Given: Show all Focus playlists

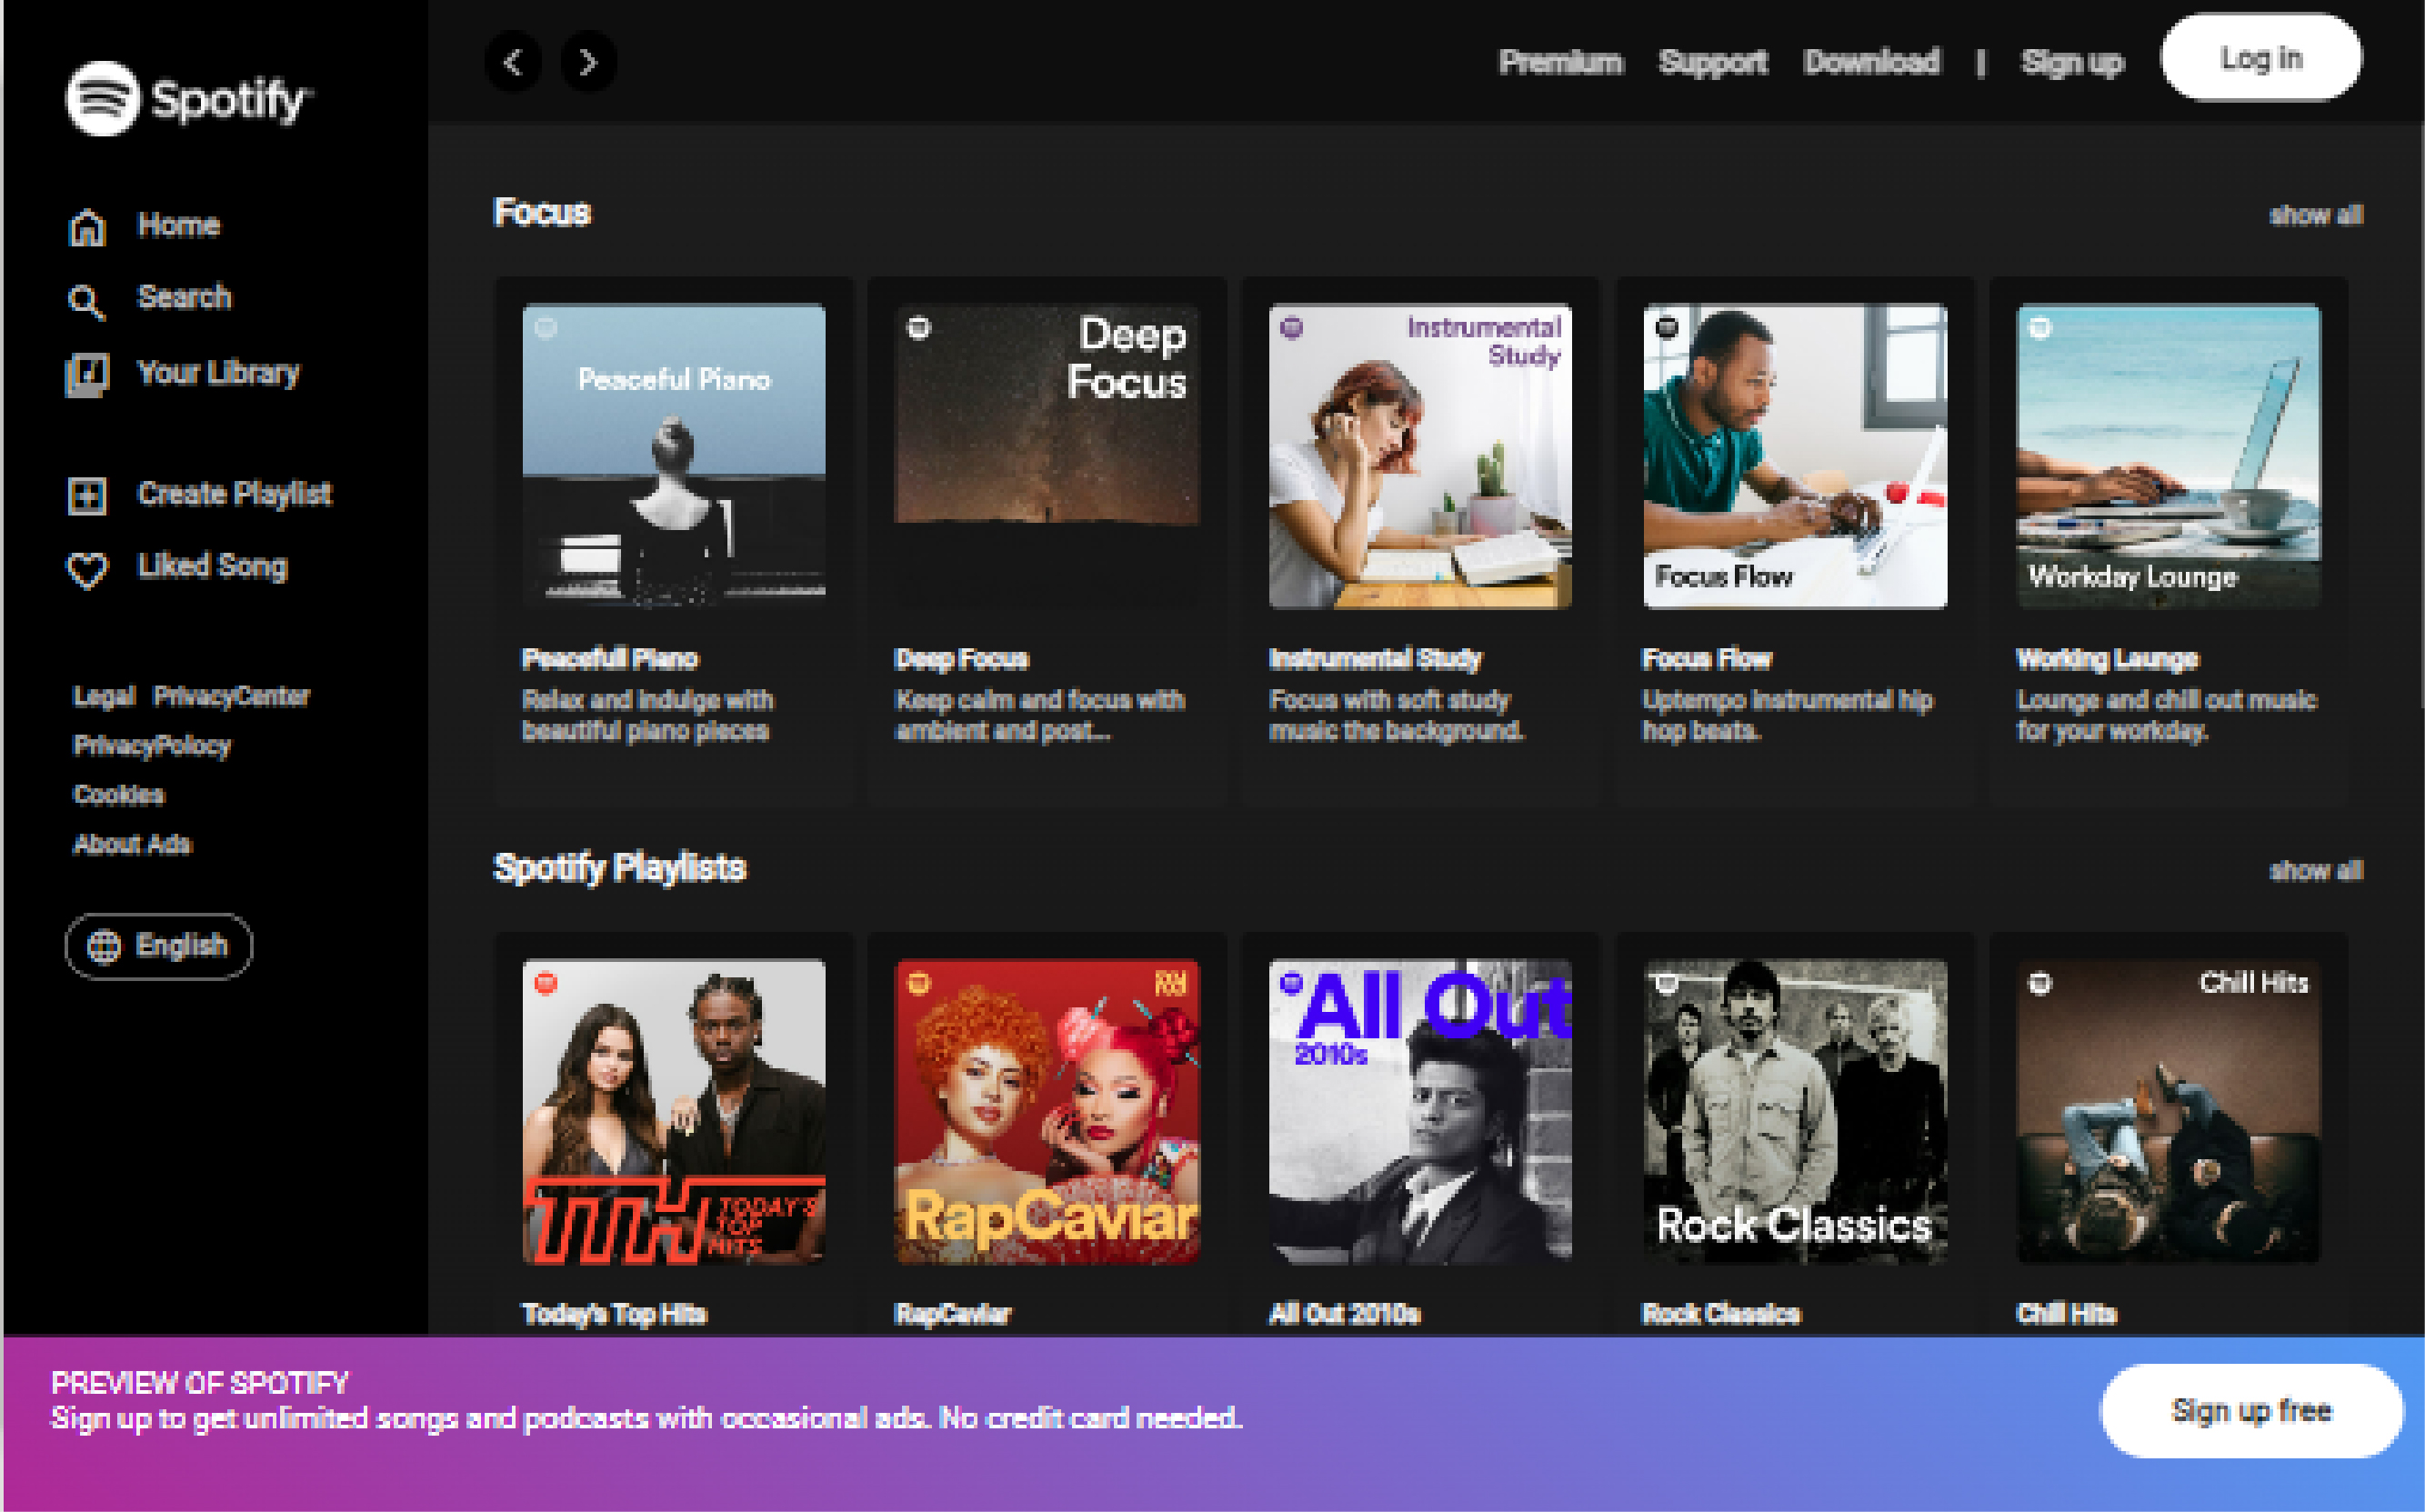Looking at the screenshot, I should [2315, 215].
